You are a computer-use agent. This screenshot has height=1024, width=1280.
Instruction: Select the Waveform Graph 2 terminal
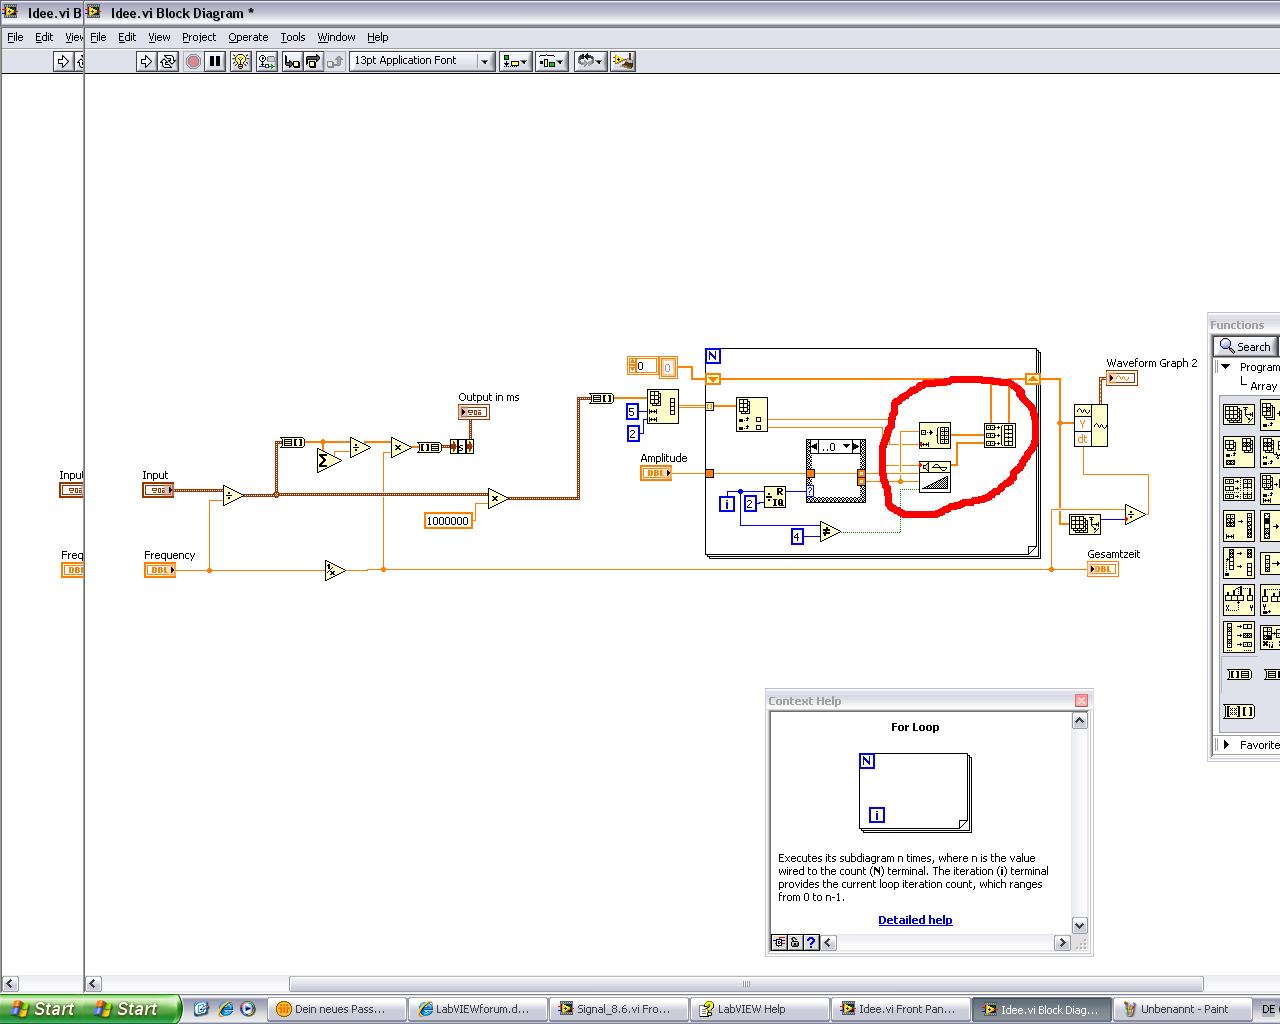tap(1122, 378)
